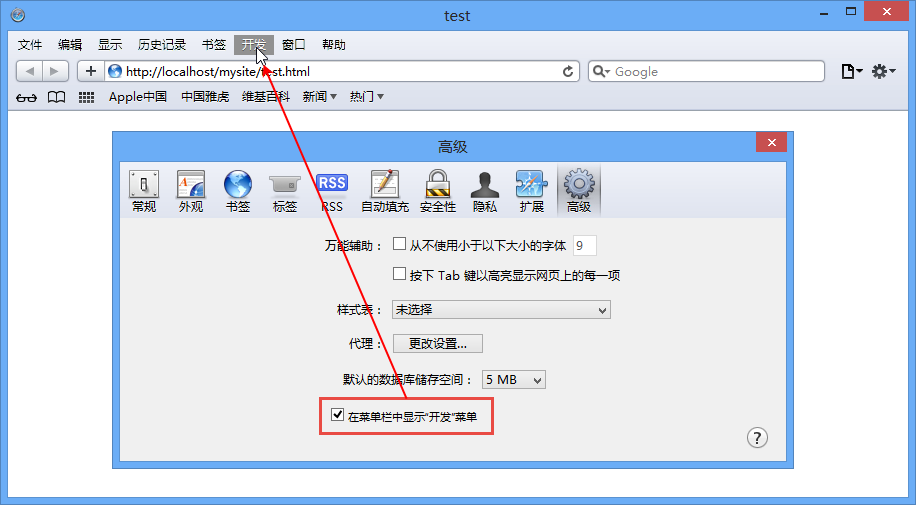
Task: Expand the 新闻 bookmarks folder
Action: point(319,97)
